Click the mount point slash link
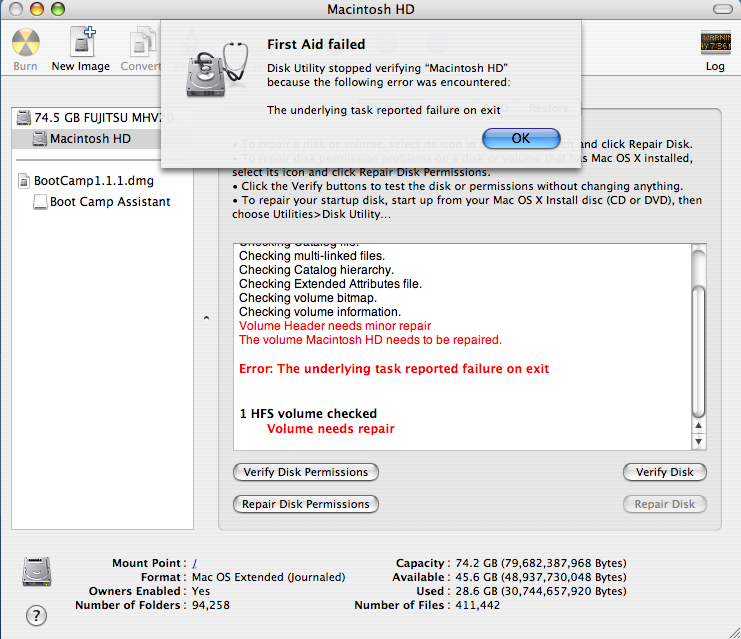Image resolution: width=741 pixels, height=639 pixels. [x=195, y=563]
